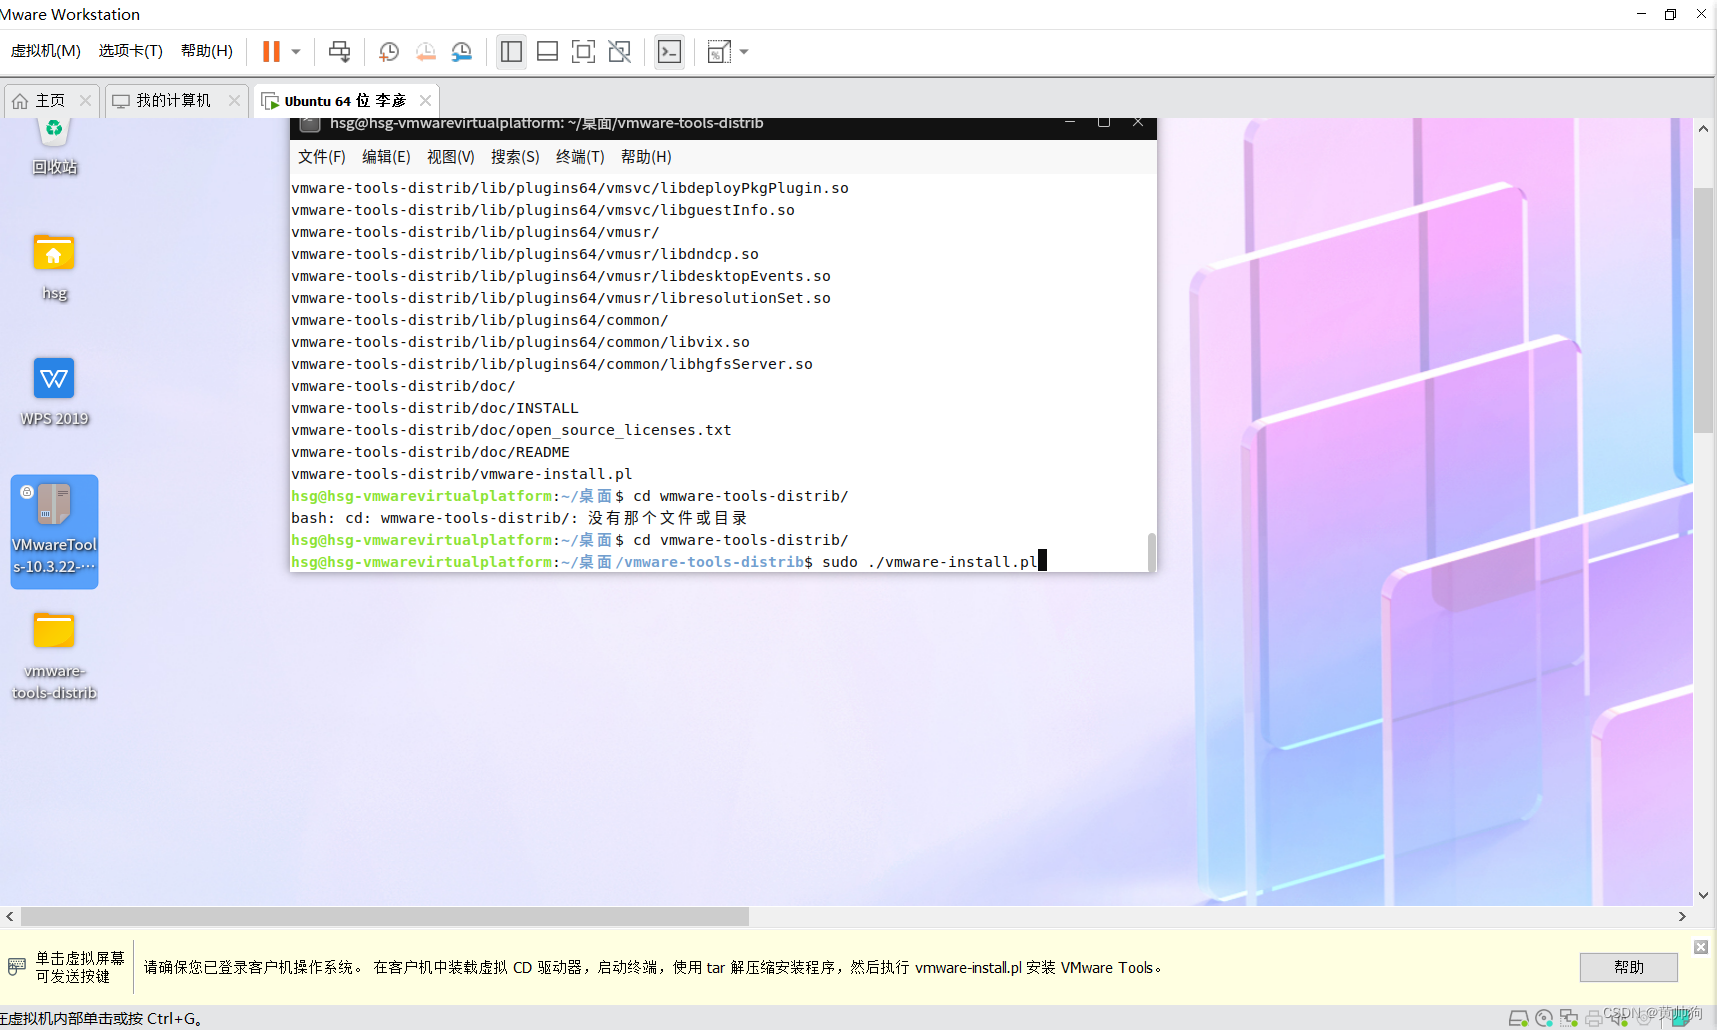Click the libresolutionSet.so output line
1717x1030 pixels.
point(561,298)
